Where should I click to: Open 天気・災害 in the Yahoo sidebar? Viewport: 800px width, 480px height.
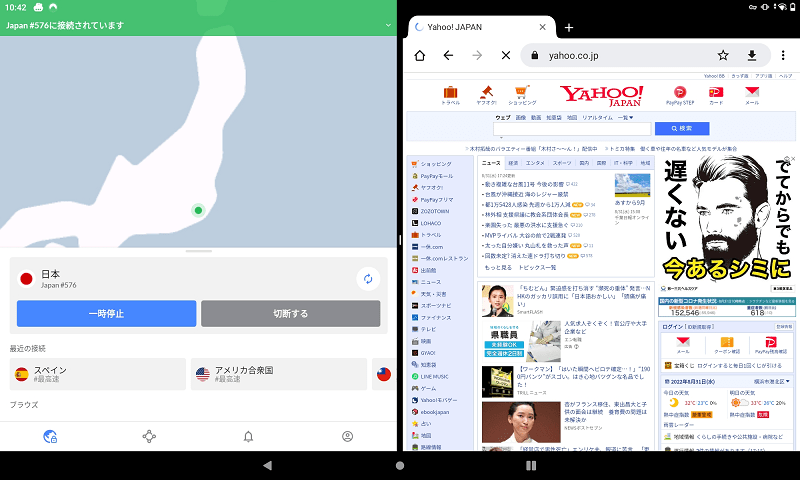[433, 294]
